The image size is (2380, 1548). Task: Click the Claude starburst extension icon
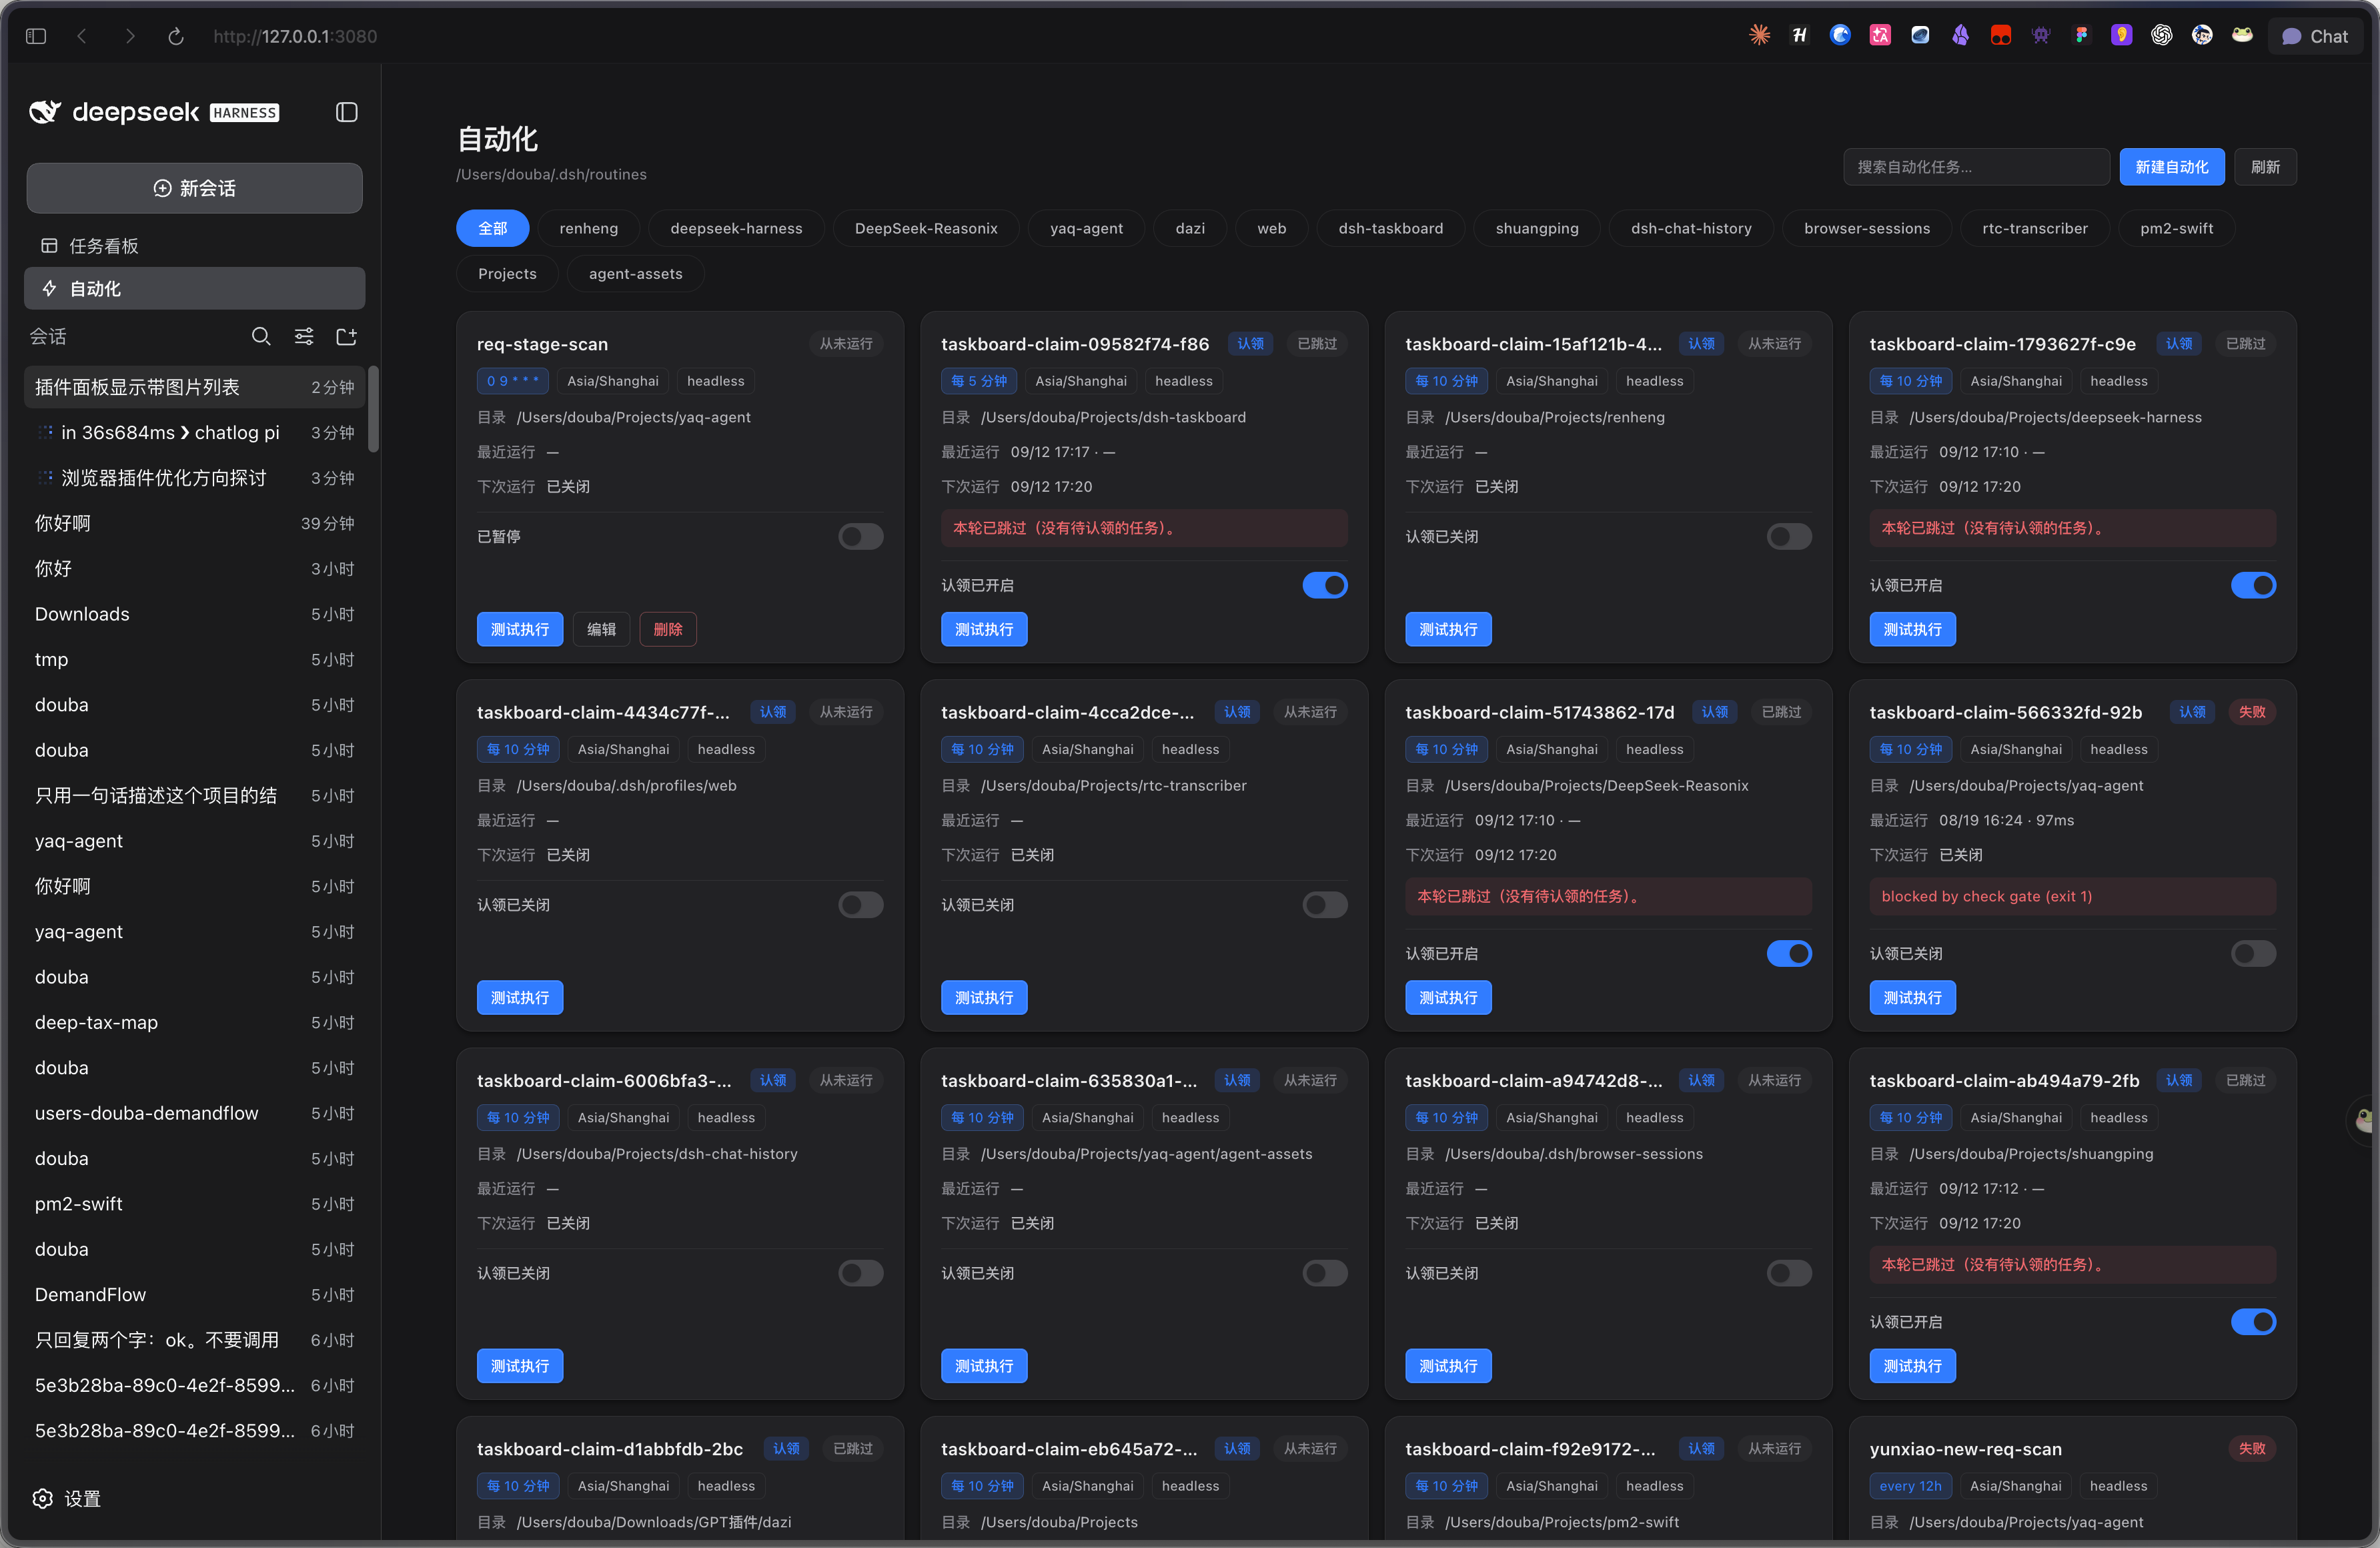coord(1759,36)
